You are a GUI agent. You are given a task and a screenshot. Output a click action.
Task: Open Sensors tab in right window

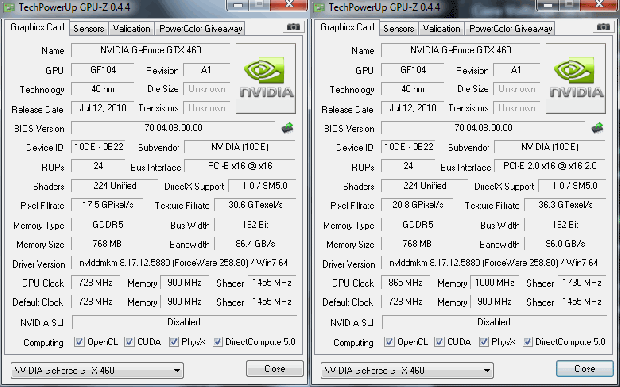pos(399,29)
